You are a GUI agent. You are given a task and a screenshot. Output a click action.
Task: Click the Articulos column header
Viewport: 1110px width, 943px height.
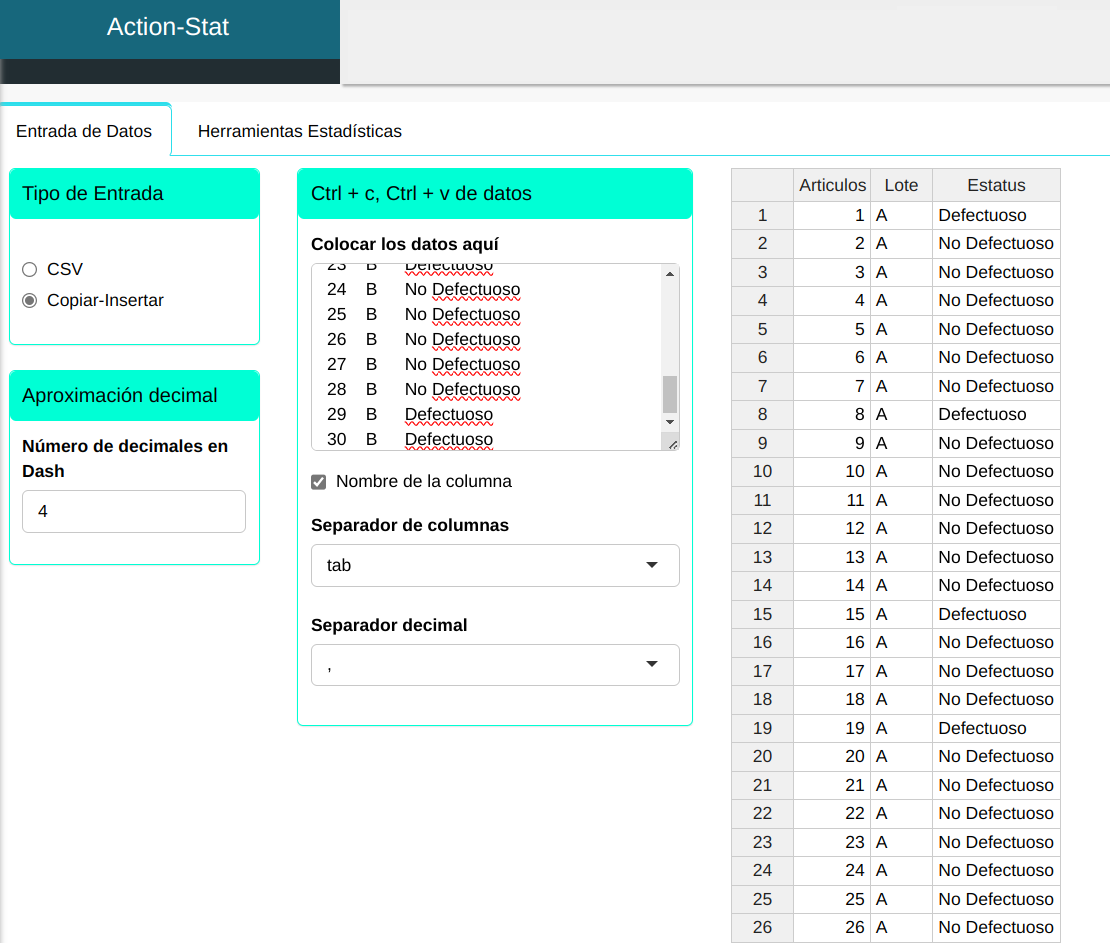tap(832, 185)
